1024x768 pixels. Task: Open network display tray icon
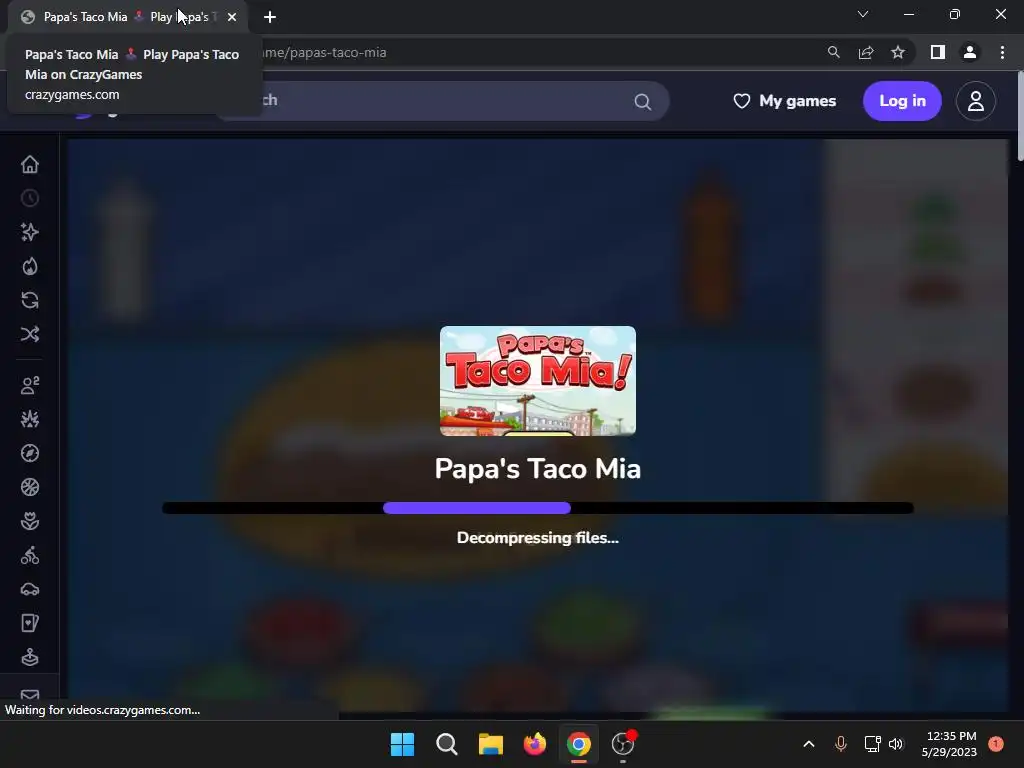(872, 744)
